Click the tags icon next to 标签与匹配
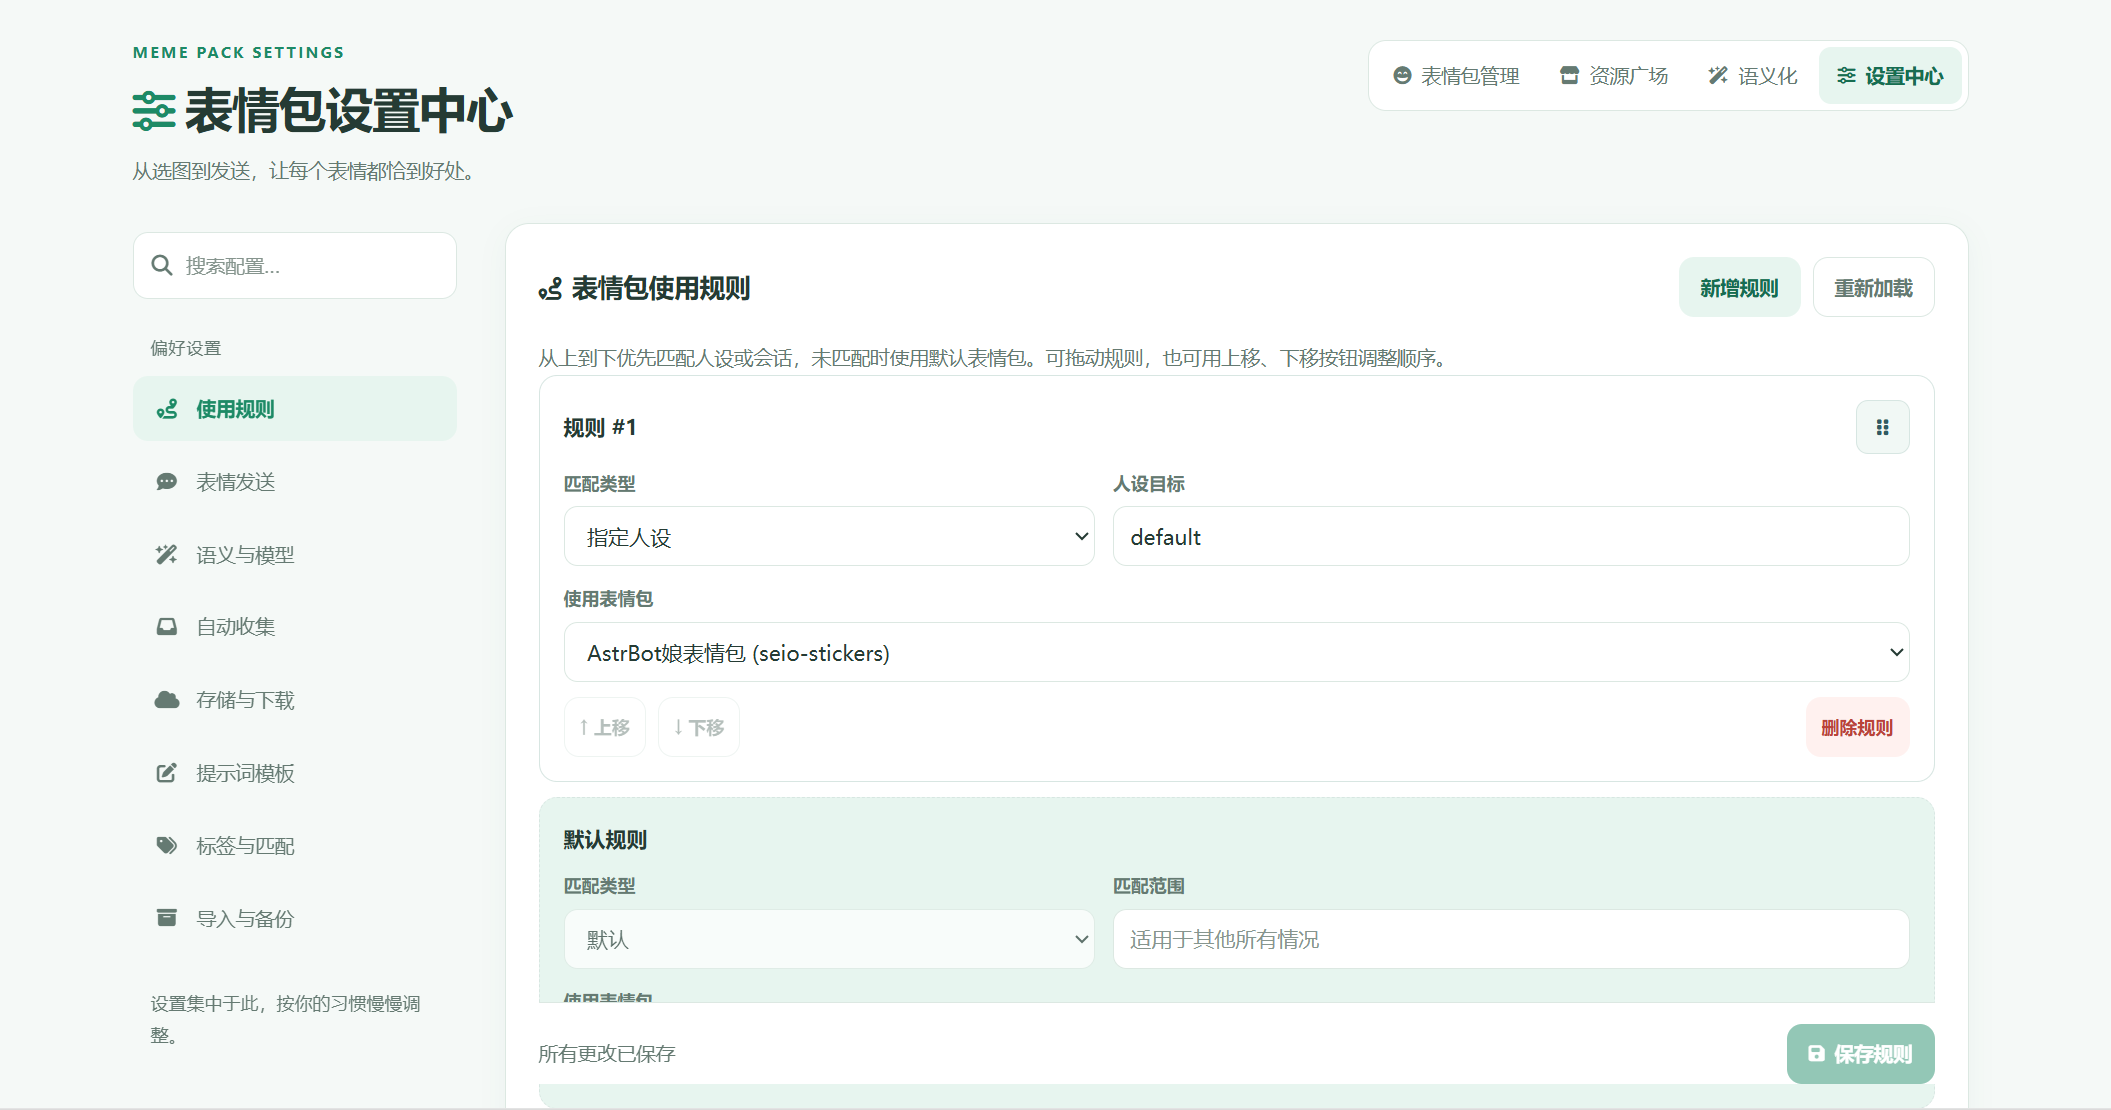This screenshot has height=1110, width=2111. (x=167, y=846)
